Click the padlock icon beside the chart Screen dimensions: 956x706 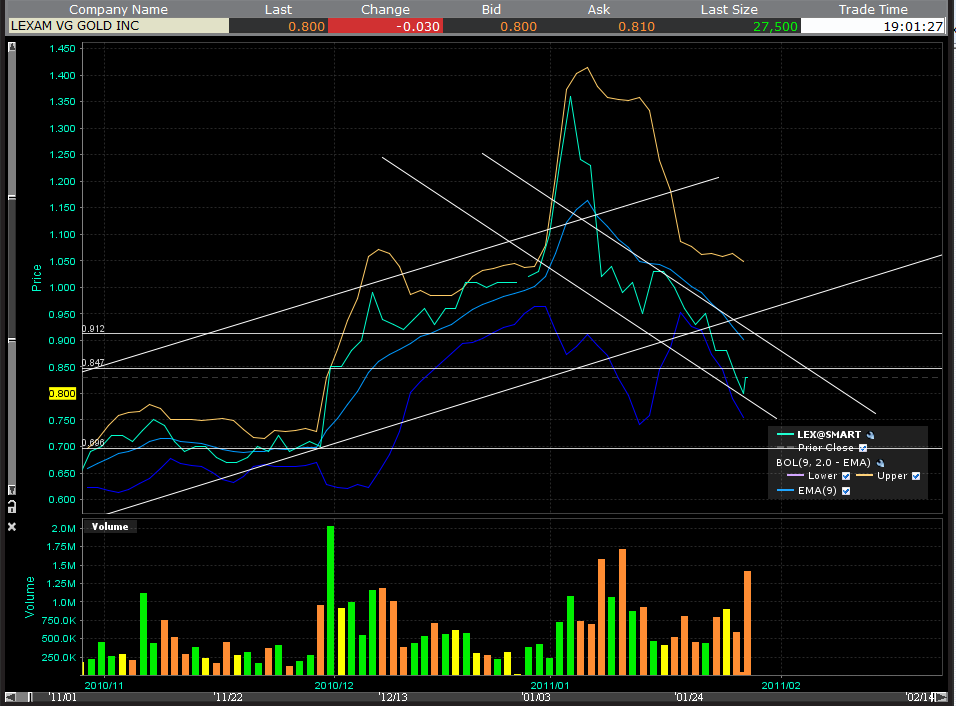(x=12, y=508)
